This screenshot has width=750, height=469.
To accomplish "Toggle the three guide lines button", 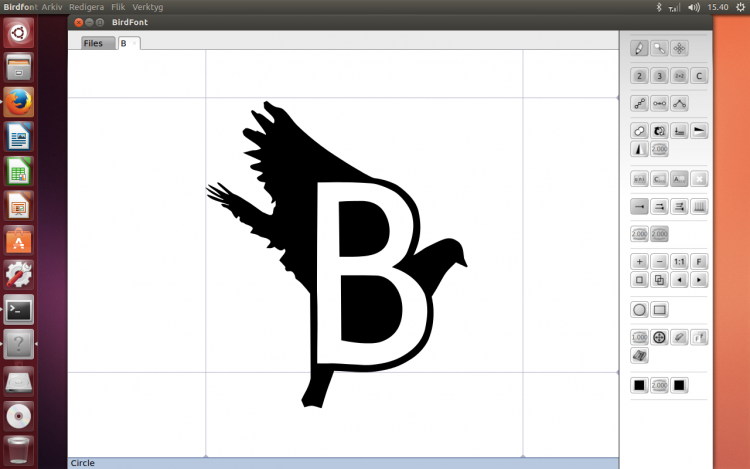I will coord(679,207).
